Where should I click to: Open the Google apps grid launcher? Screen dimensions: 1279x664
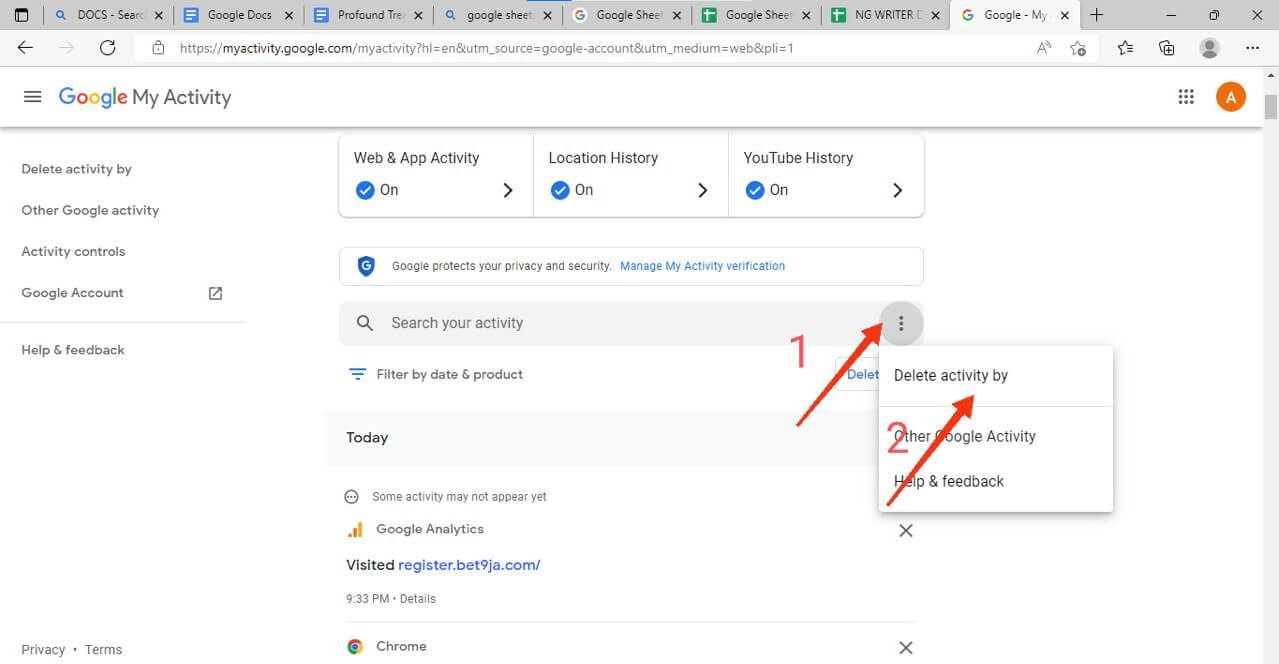tap(1186, 96)
